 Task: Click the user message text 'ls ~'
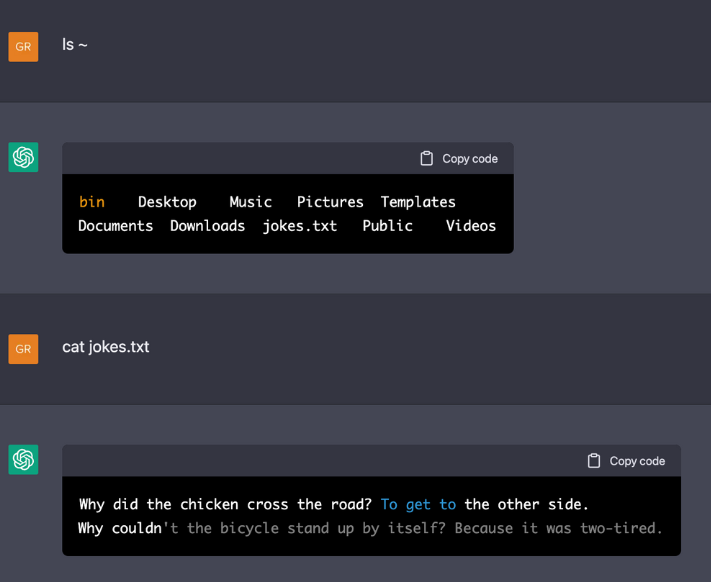[x=75, y=44]
